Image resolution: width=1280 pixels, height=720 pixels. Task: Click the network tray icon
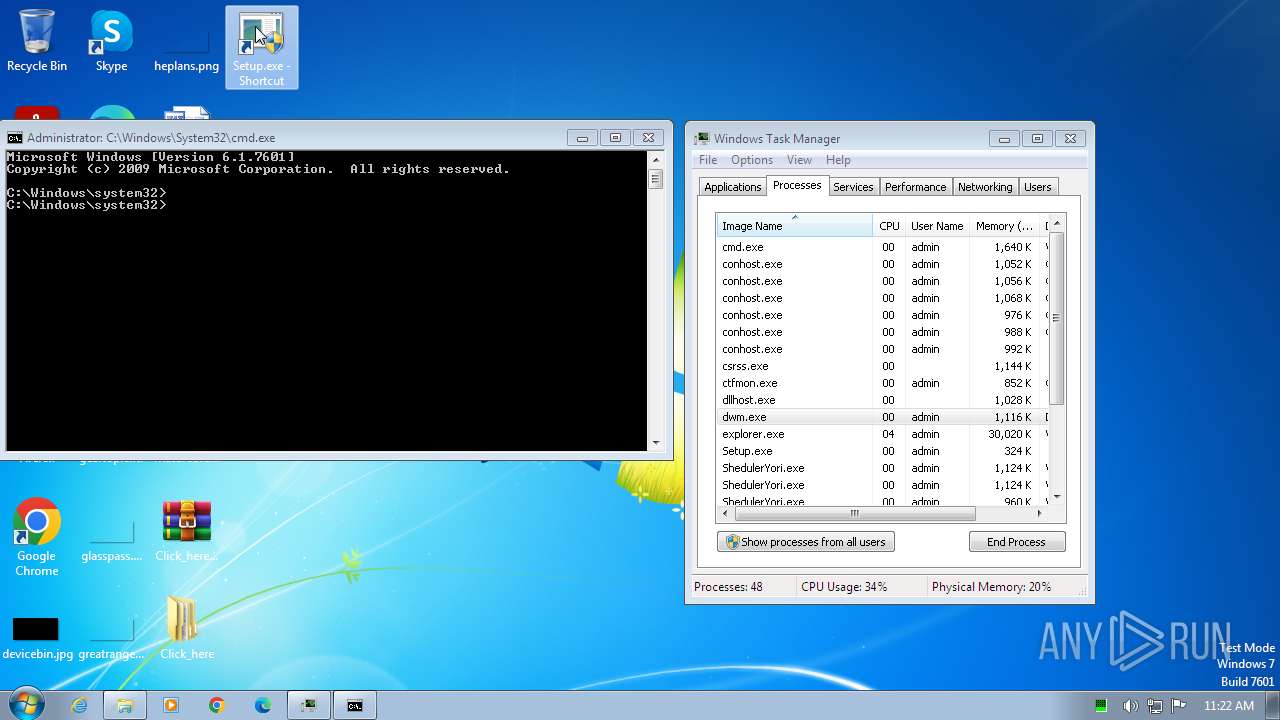click(1154, 706)
